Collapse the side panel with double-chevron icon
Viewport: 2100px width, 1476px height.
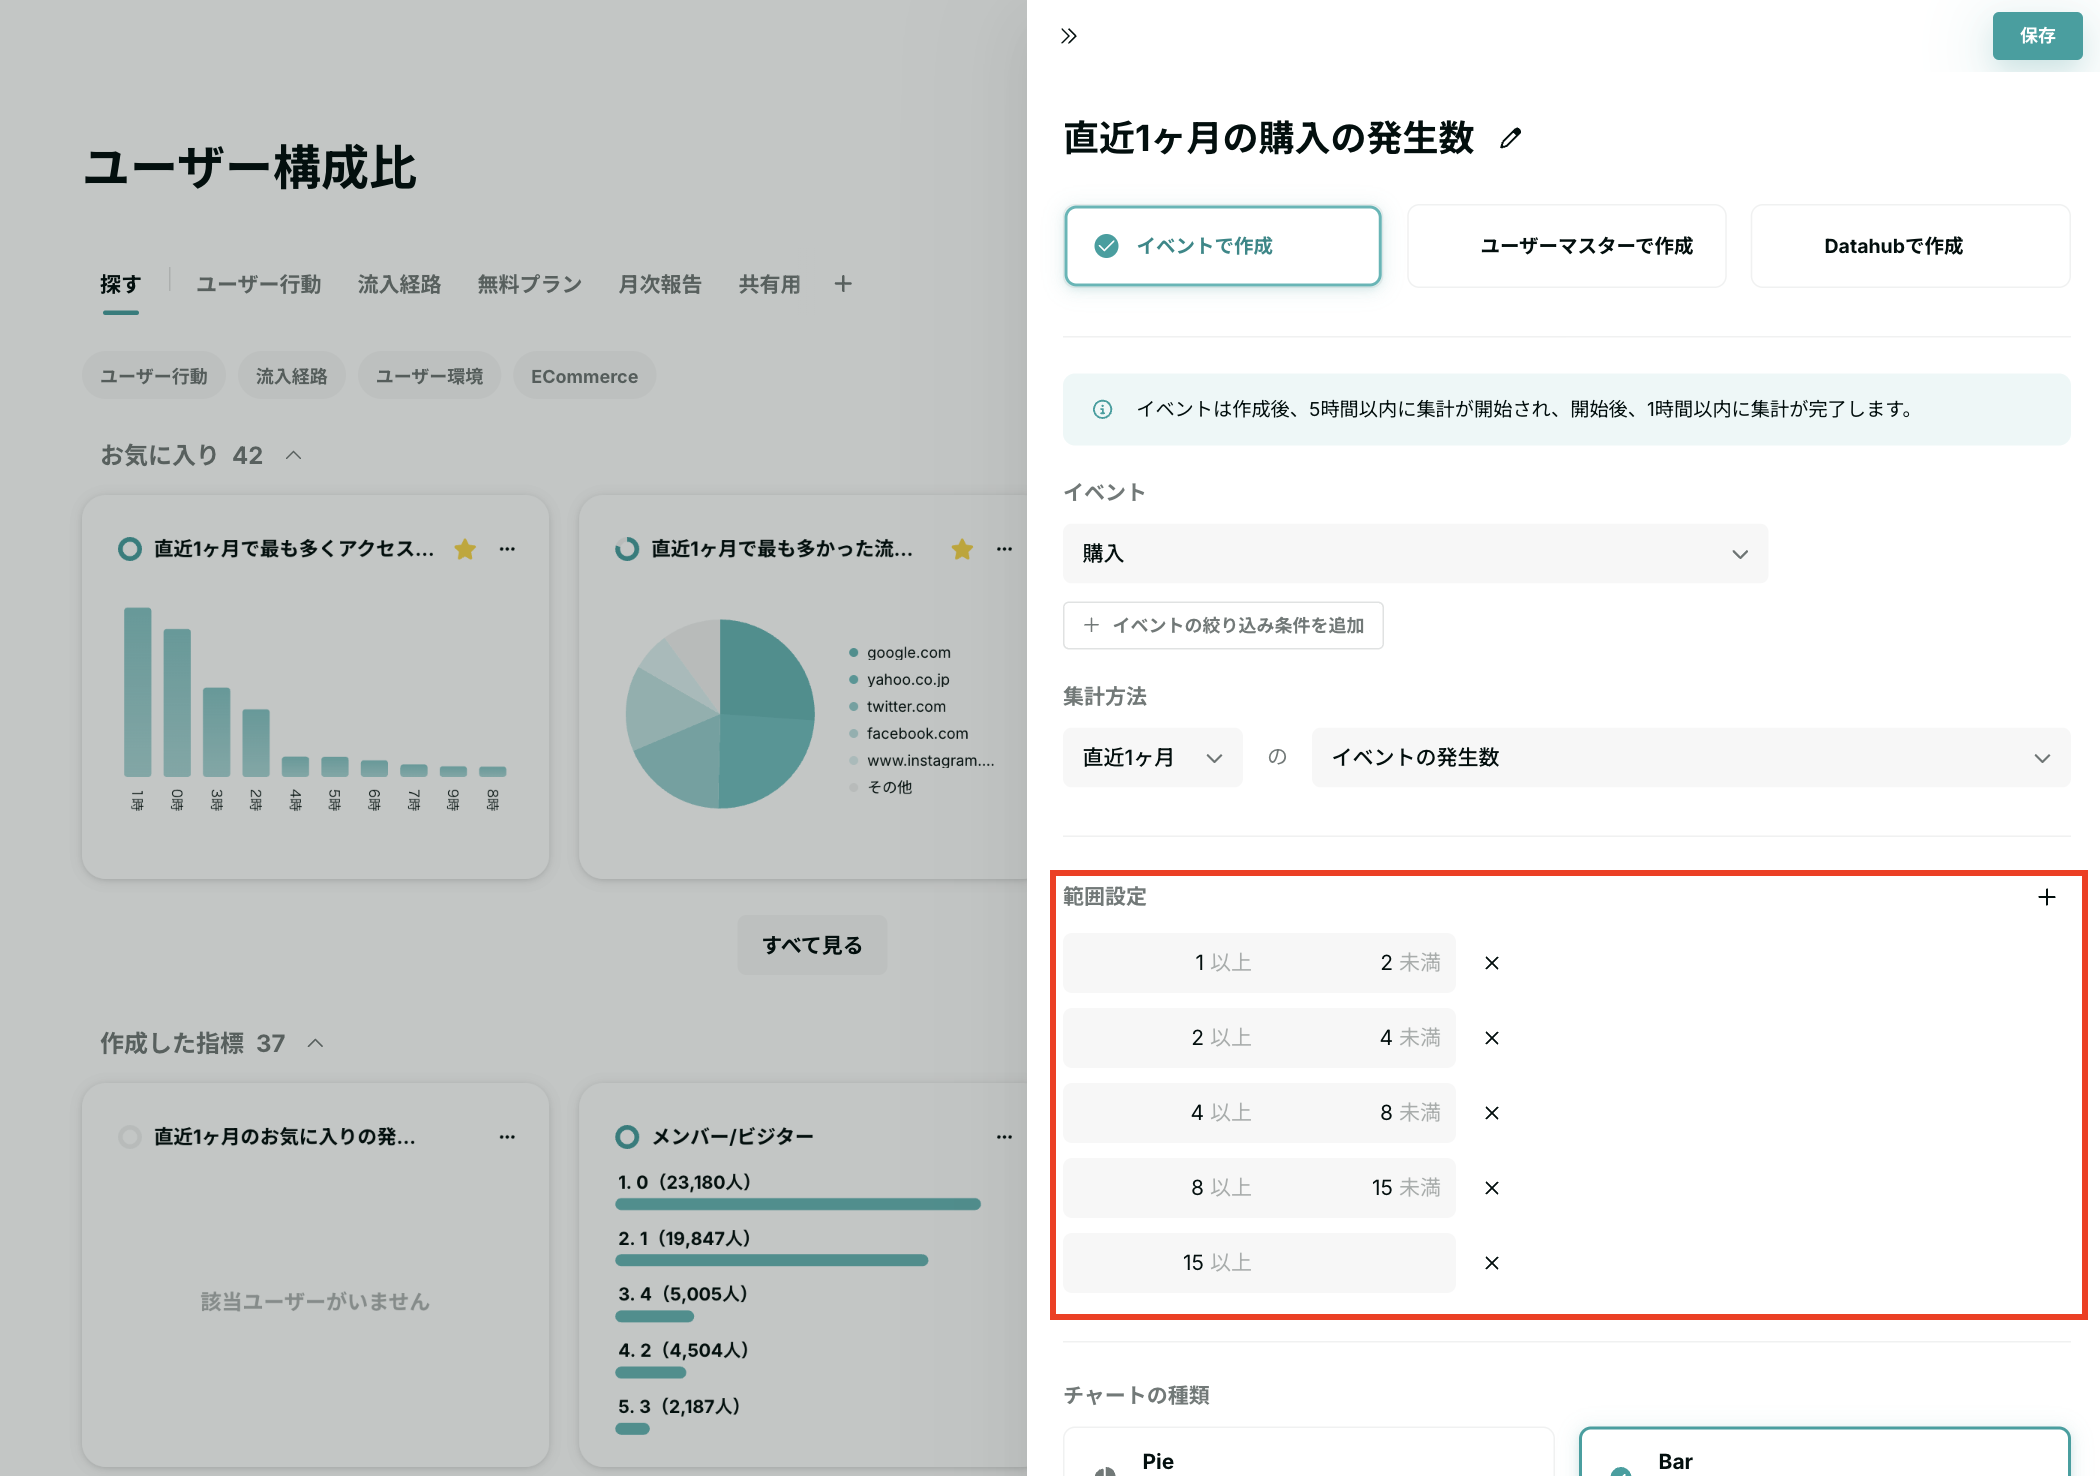tap(1068, 36)
